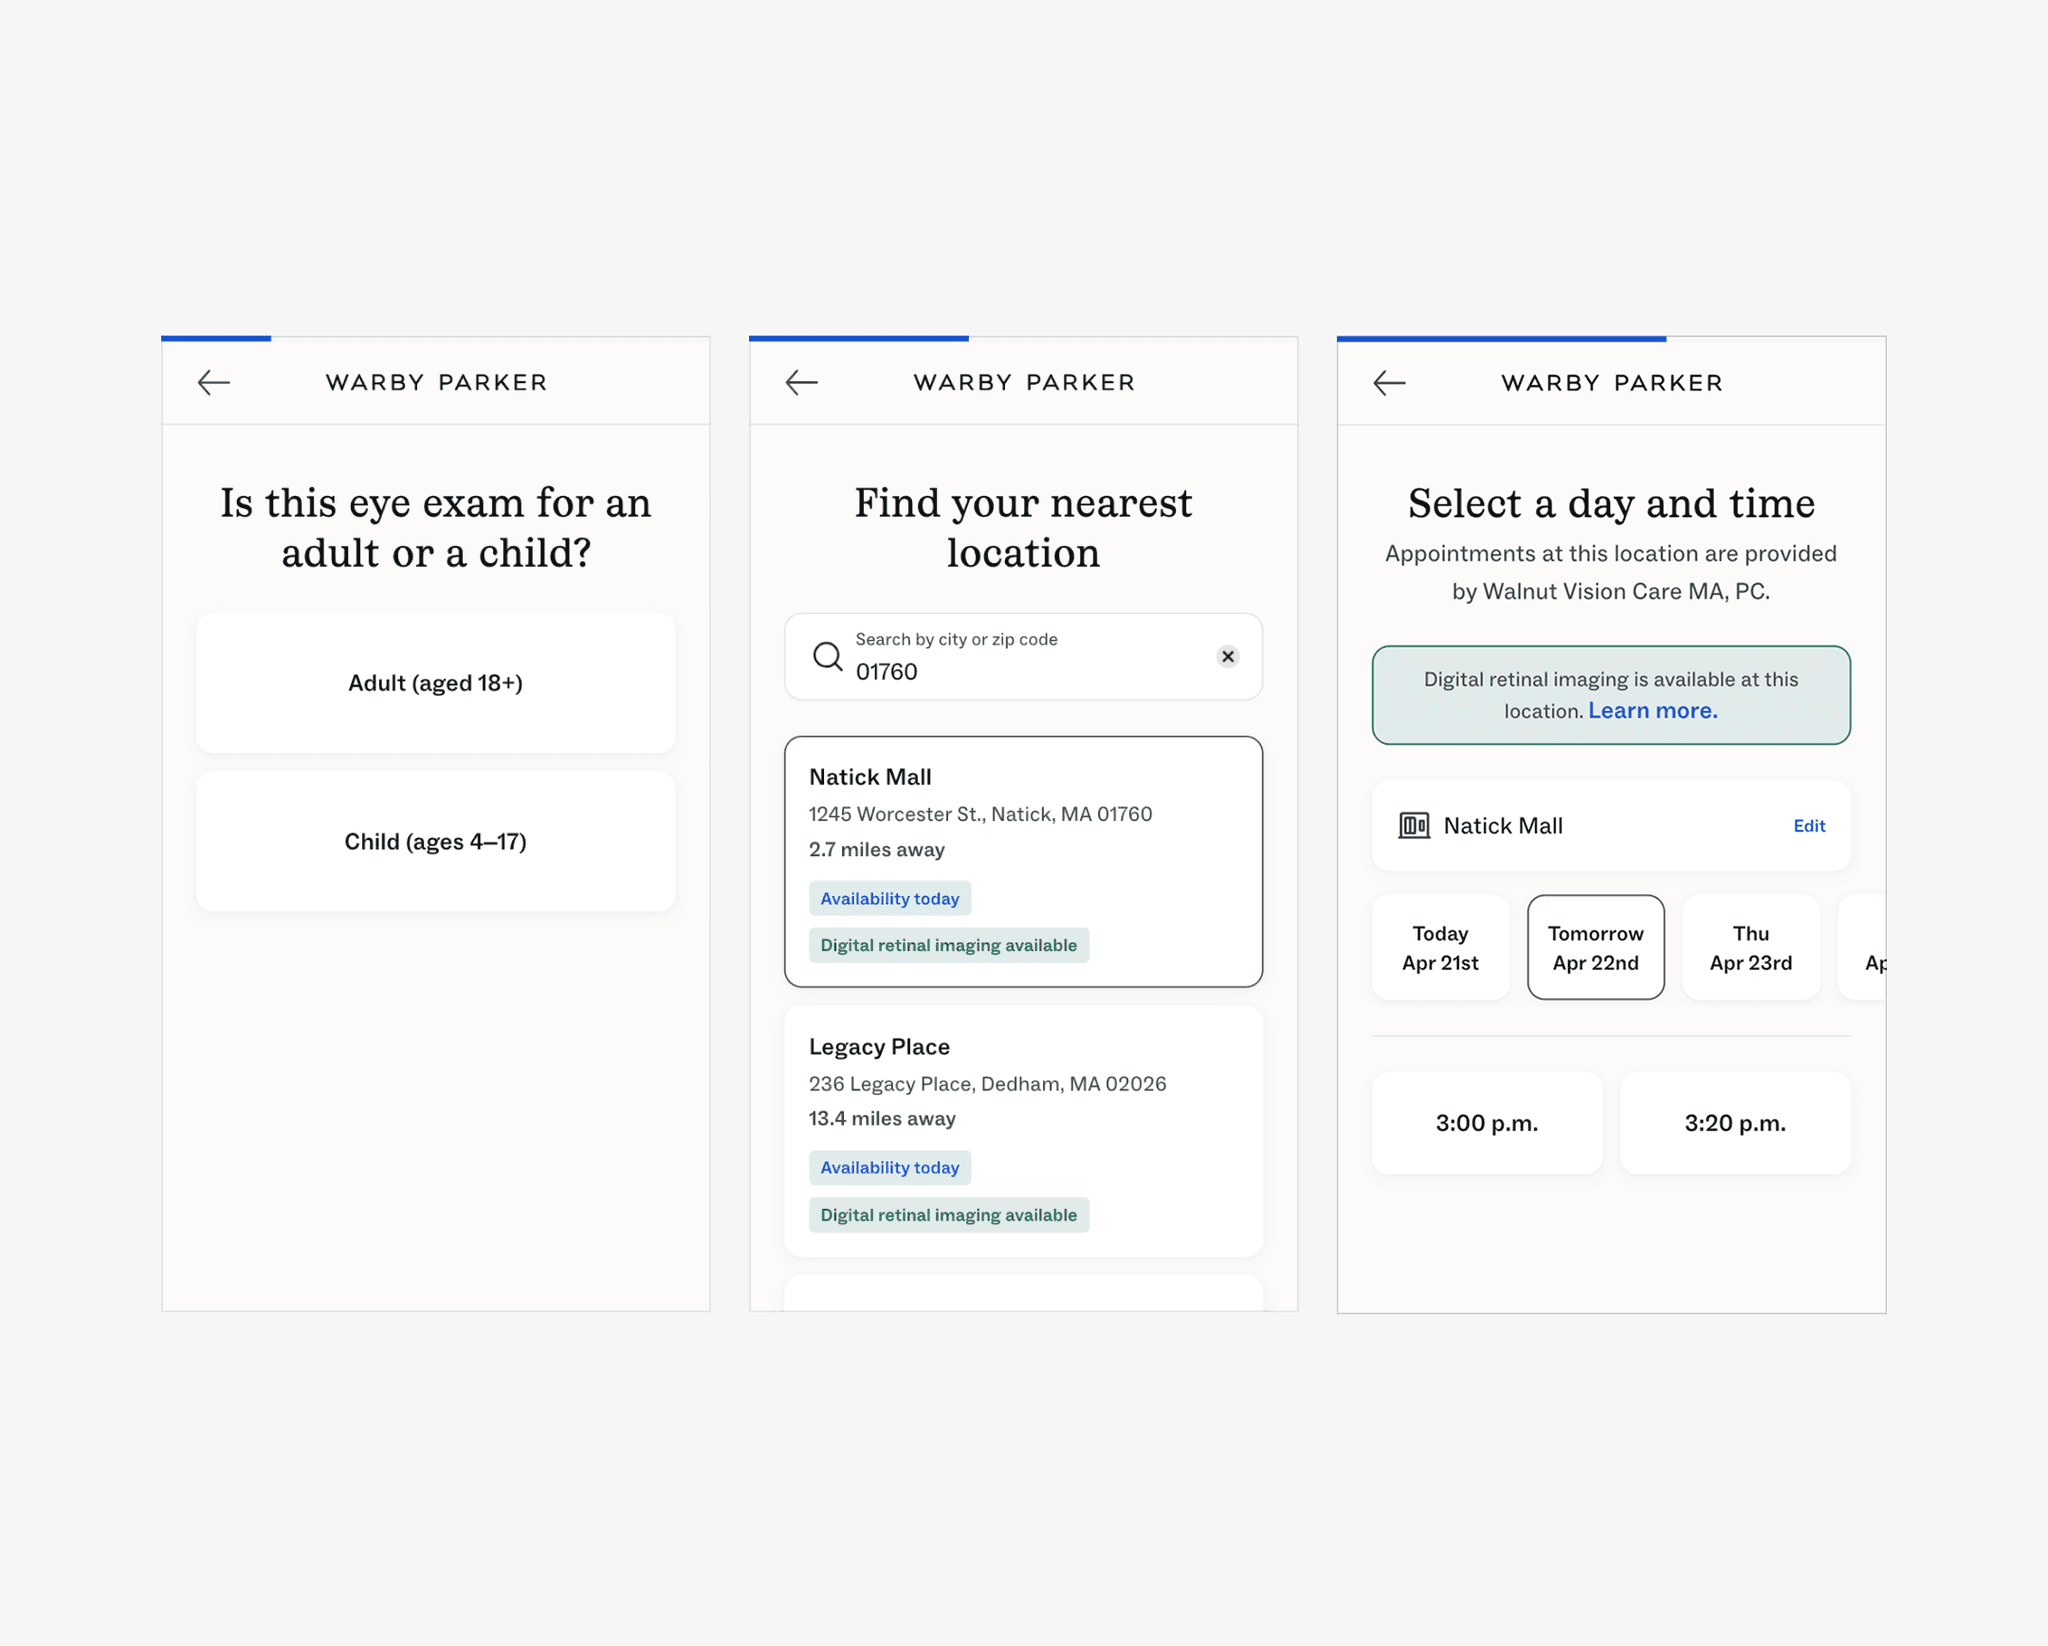This screenshot has width=2048, height=1646.
Task: Select the Legacy Place location card
Action: pos(1023,1130)
